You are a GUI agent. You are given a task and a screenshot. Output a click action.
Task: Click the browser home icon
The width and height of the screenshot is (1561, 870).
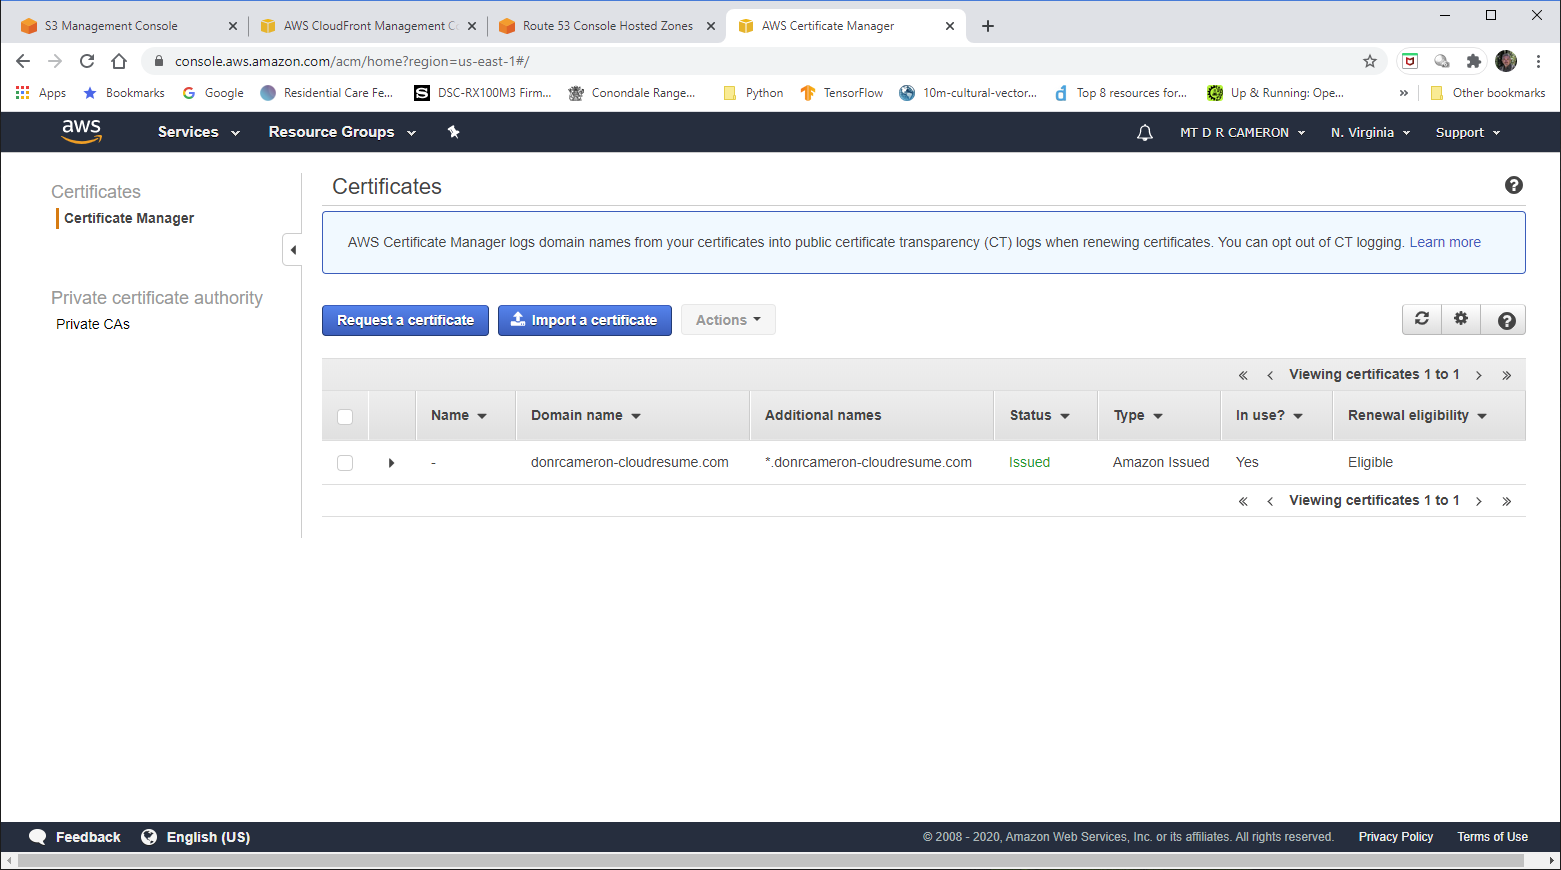[119, 61]
